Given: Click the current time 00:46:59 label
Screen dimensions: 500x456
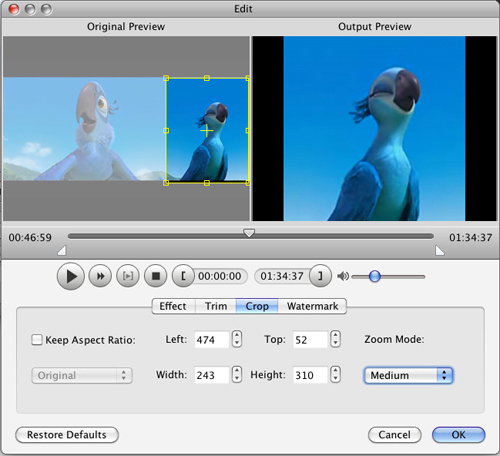Looking at the screenshot, I should pos(30,238).
